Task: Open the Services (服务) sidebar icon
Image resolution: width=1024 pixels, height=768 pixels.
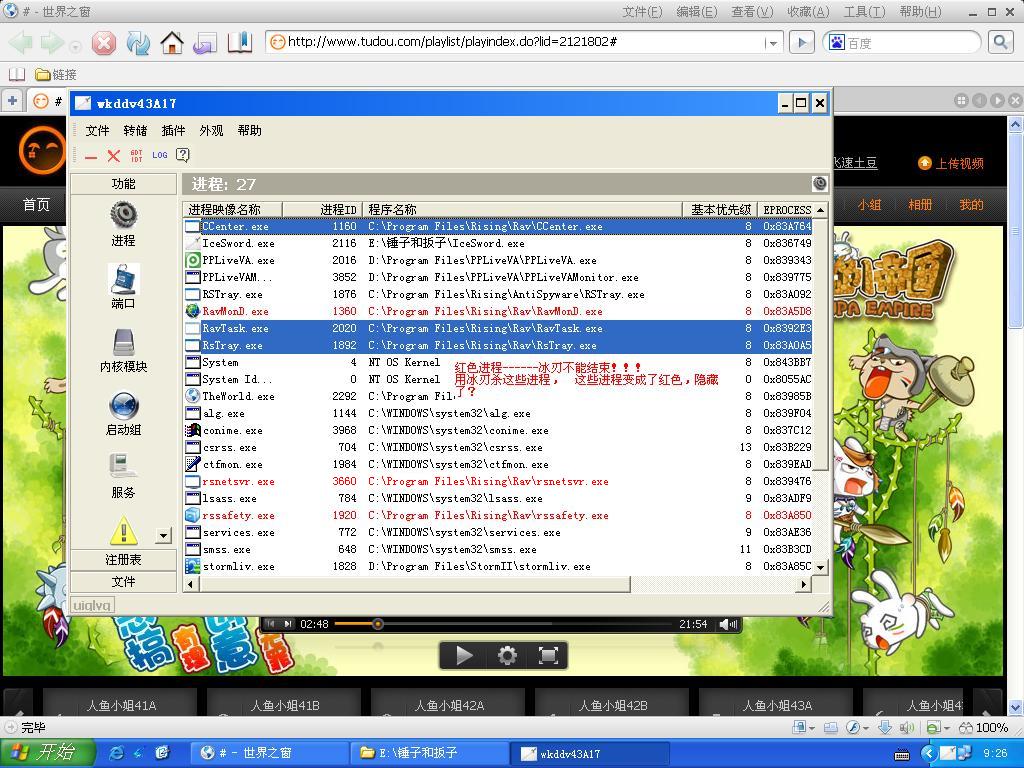Action: tap(123, 467)
